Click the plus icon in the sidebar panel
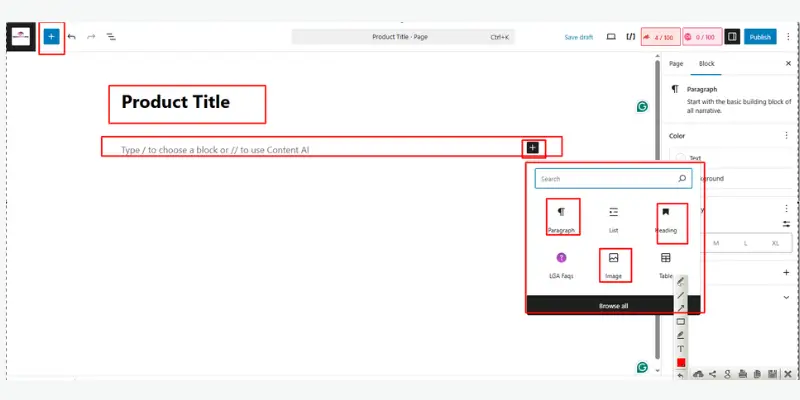 point(786,272)
